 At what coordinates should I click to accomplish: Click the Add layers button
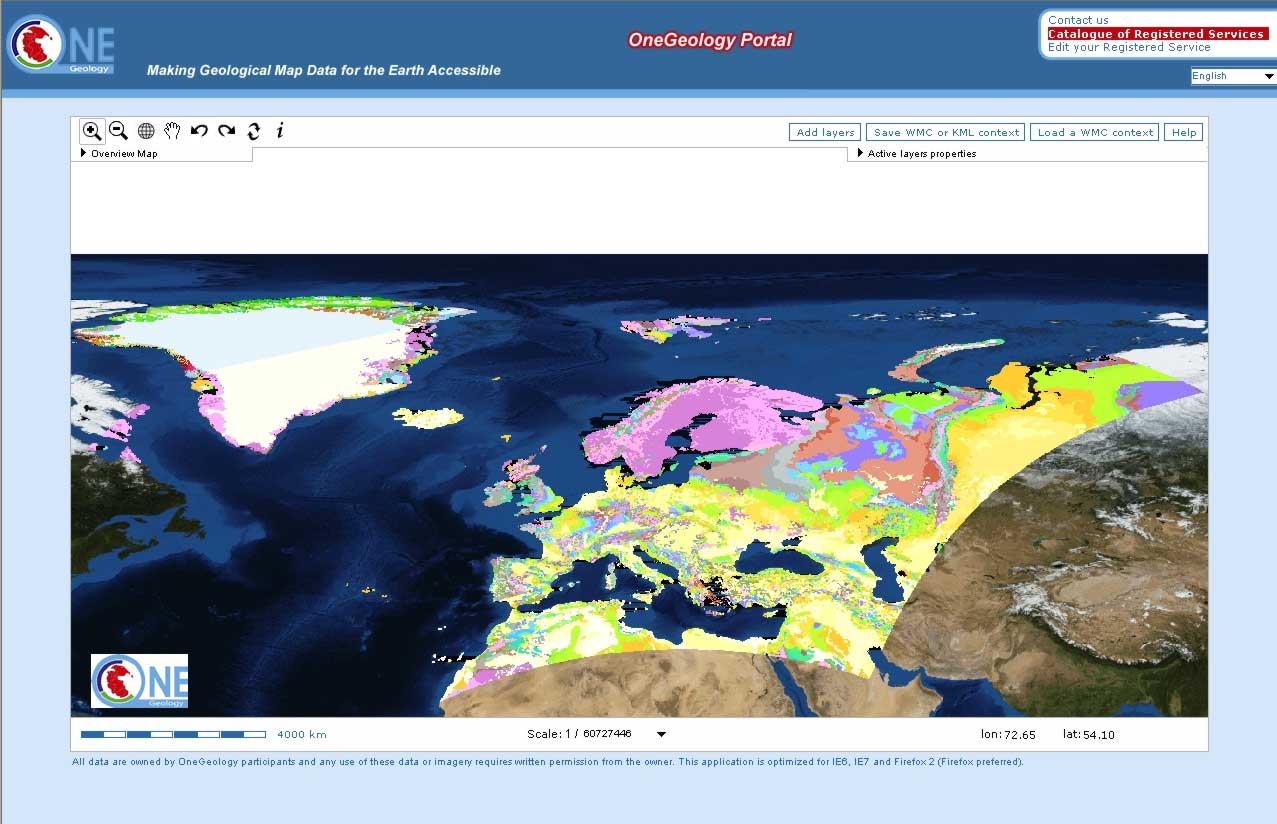click(825, 132)
